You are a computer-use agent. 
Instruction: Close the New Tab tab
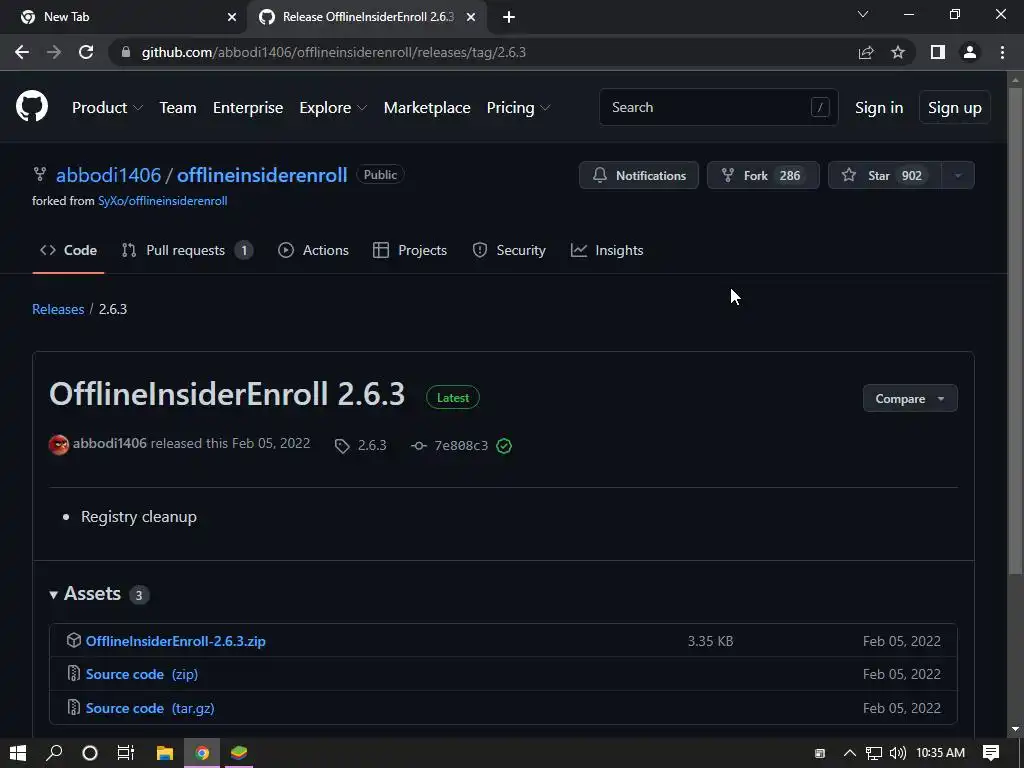(x=232, y=17)
